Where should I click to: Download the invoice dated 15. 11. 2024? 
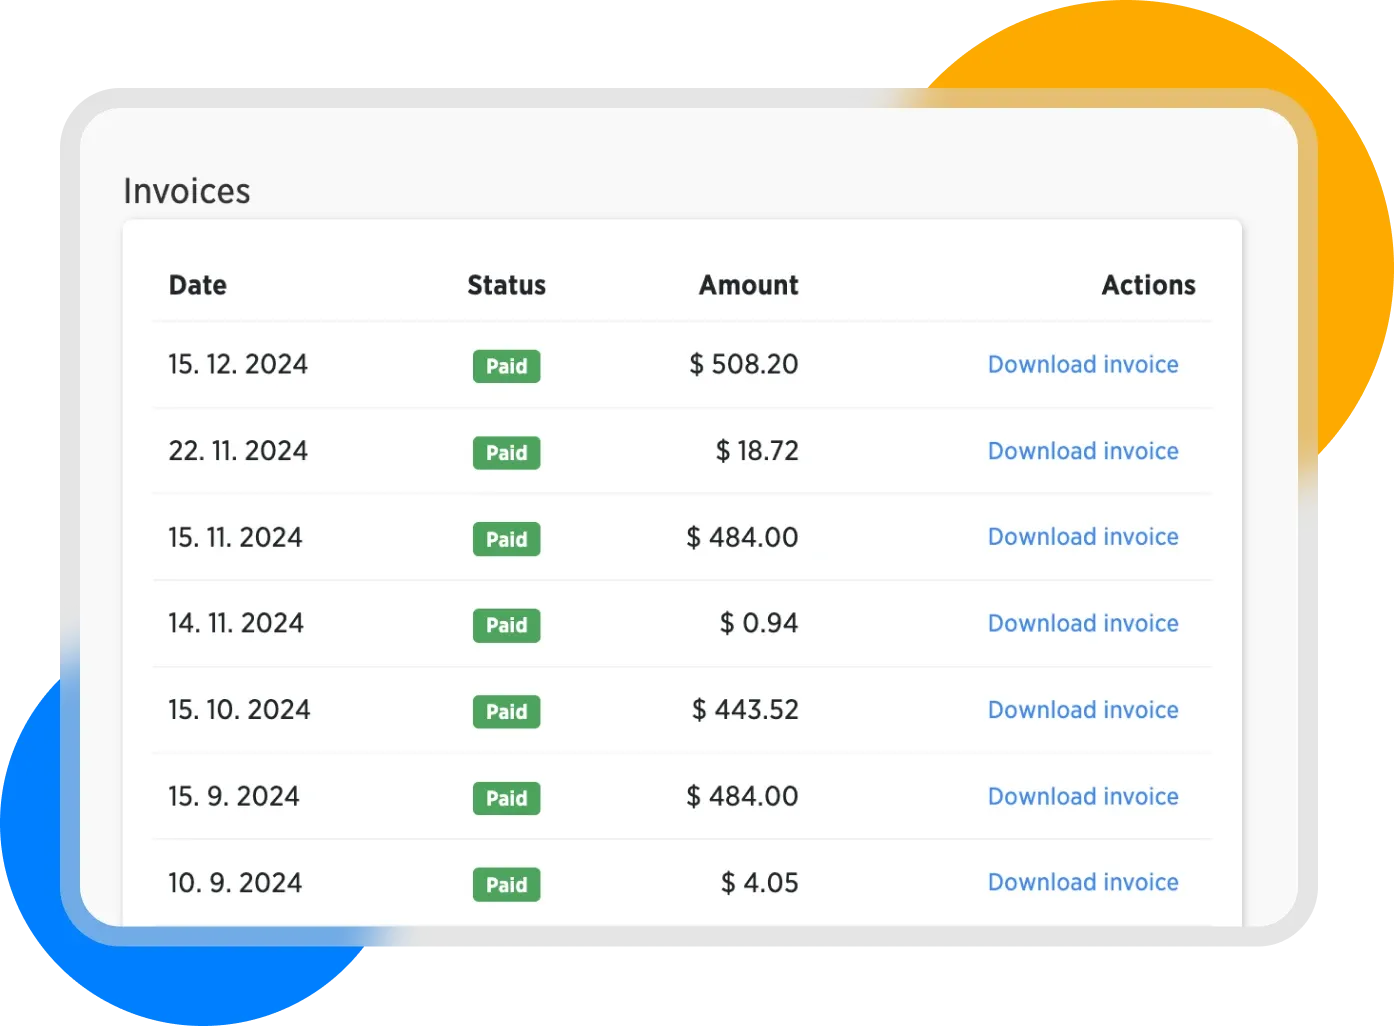[x=1082, y=537]
